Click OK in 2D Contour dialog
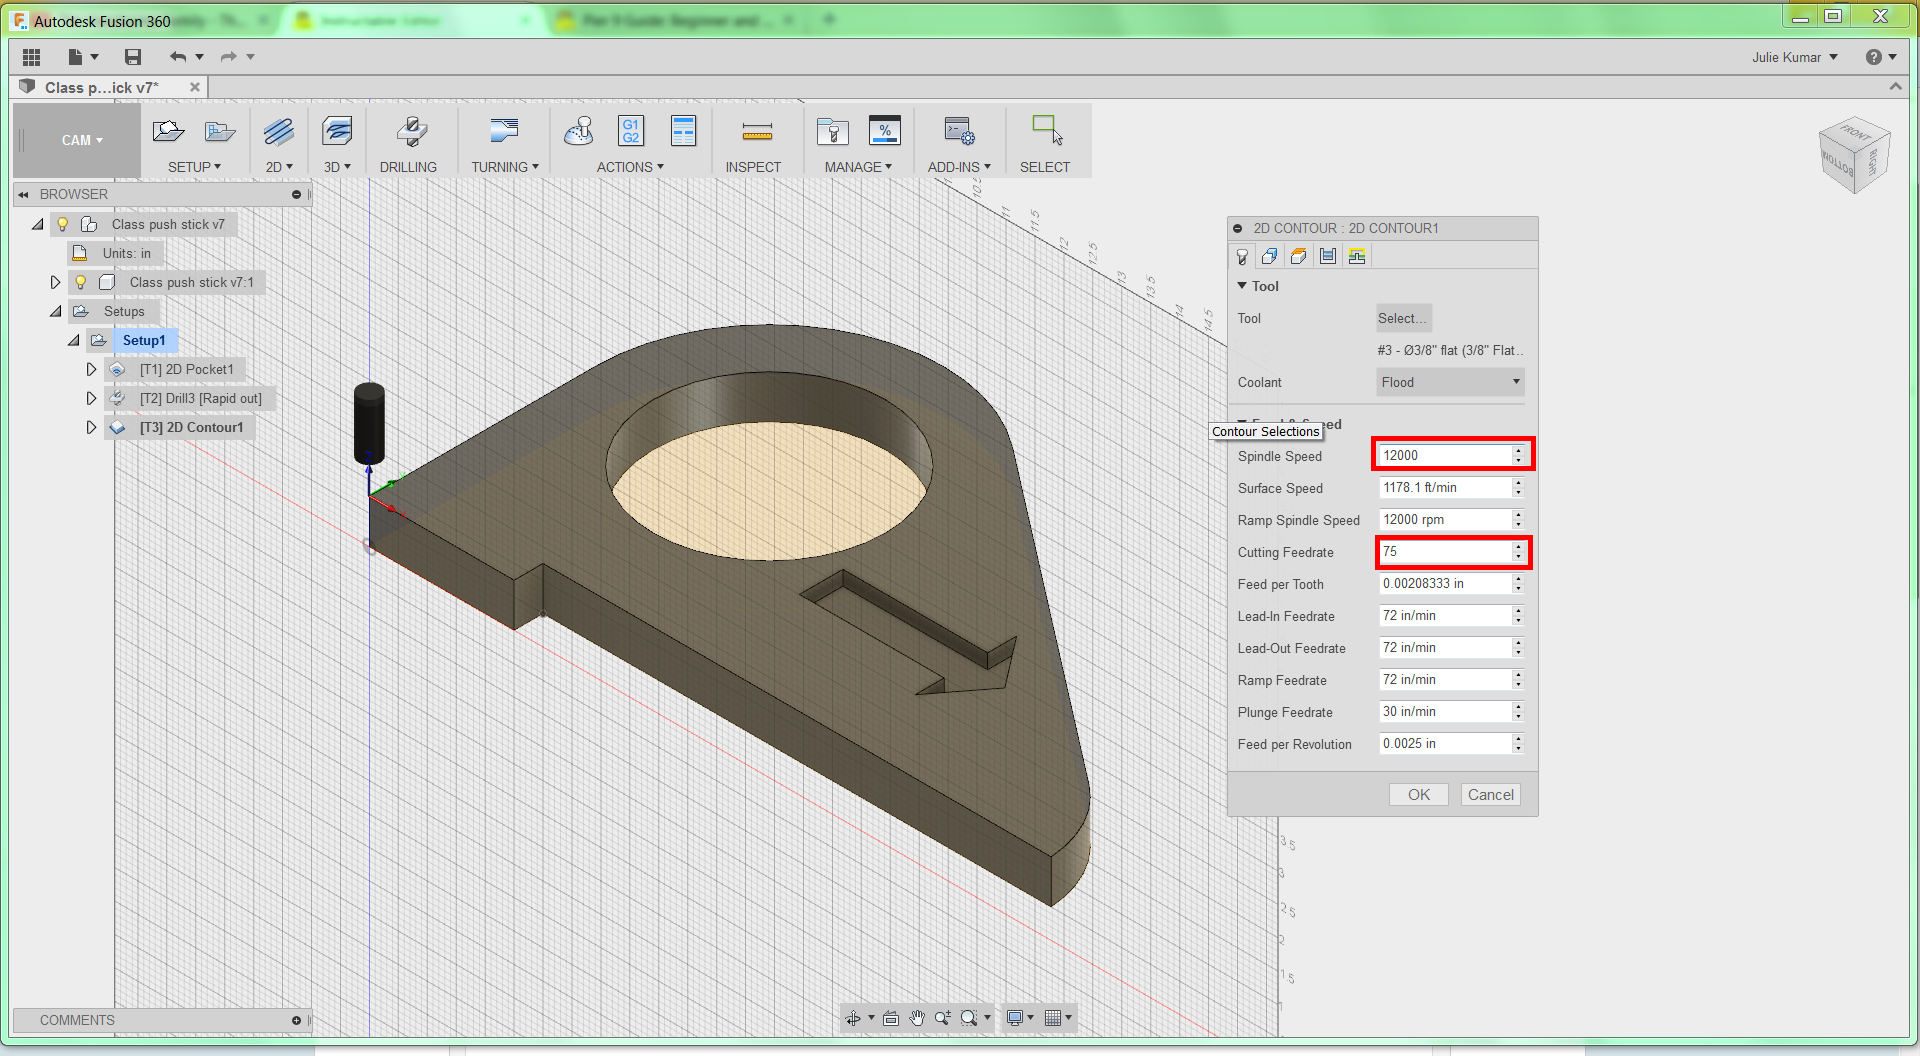This screenshot has height=1056, width=1920. click(1419, 795)
